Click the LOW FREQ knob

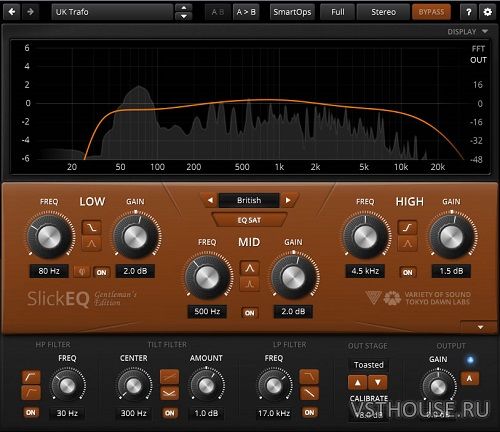(x=49, y=236)
